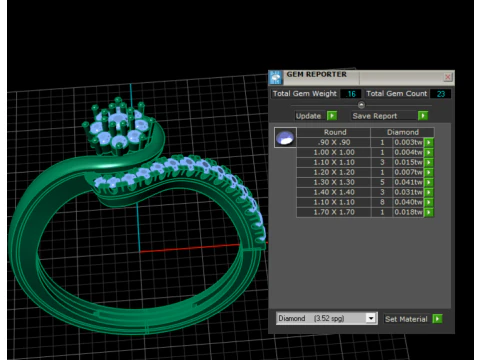Click the 0.041tw weight cell
Viewport: 480px width, 360px height.
point(408,182)
